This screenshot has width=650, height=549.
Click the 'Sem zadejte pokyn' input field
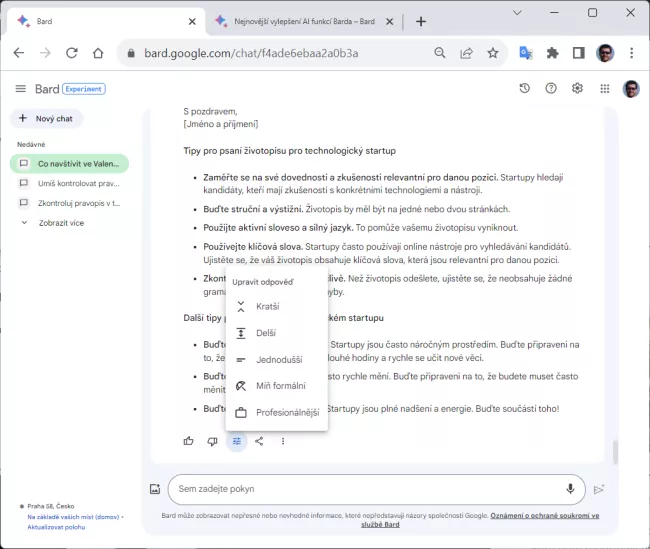365,489
